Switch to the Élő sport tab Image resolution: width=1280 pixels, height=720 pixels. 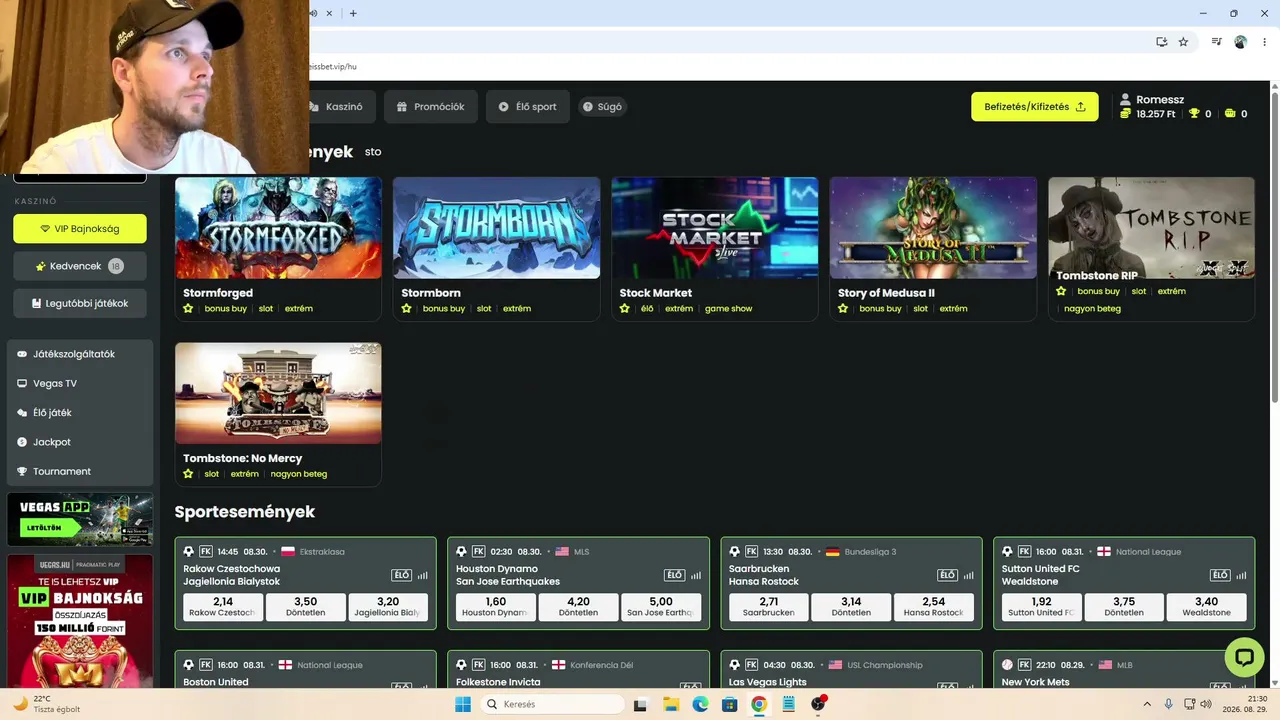click(x=528, y=107)
